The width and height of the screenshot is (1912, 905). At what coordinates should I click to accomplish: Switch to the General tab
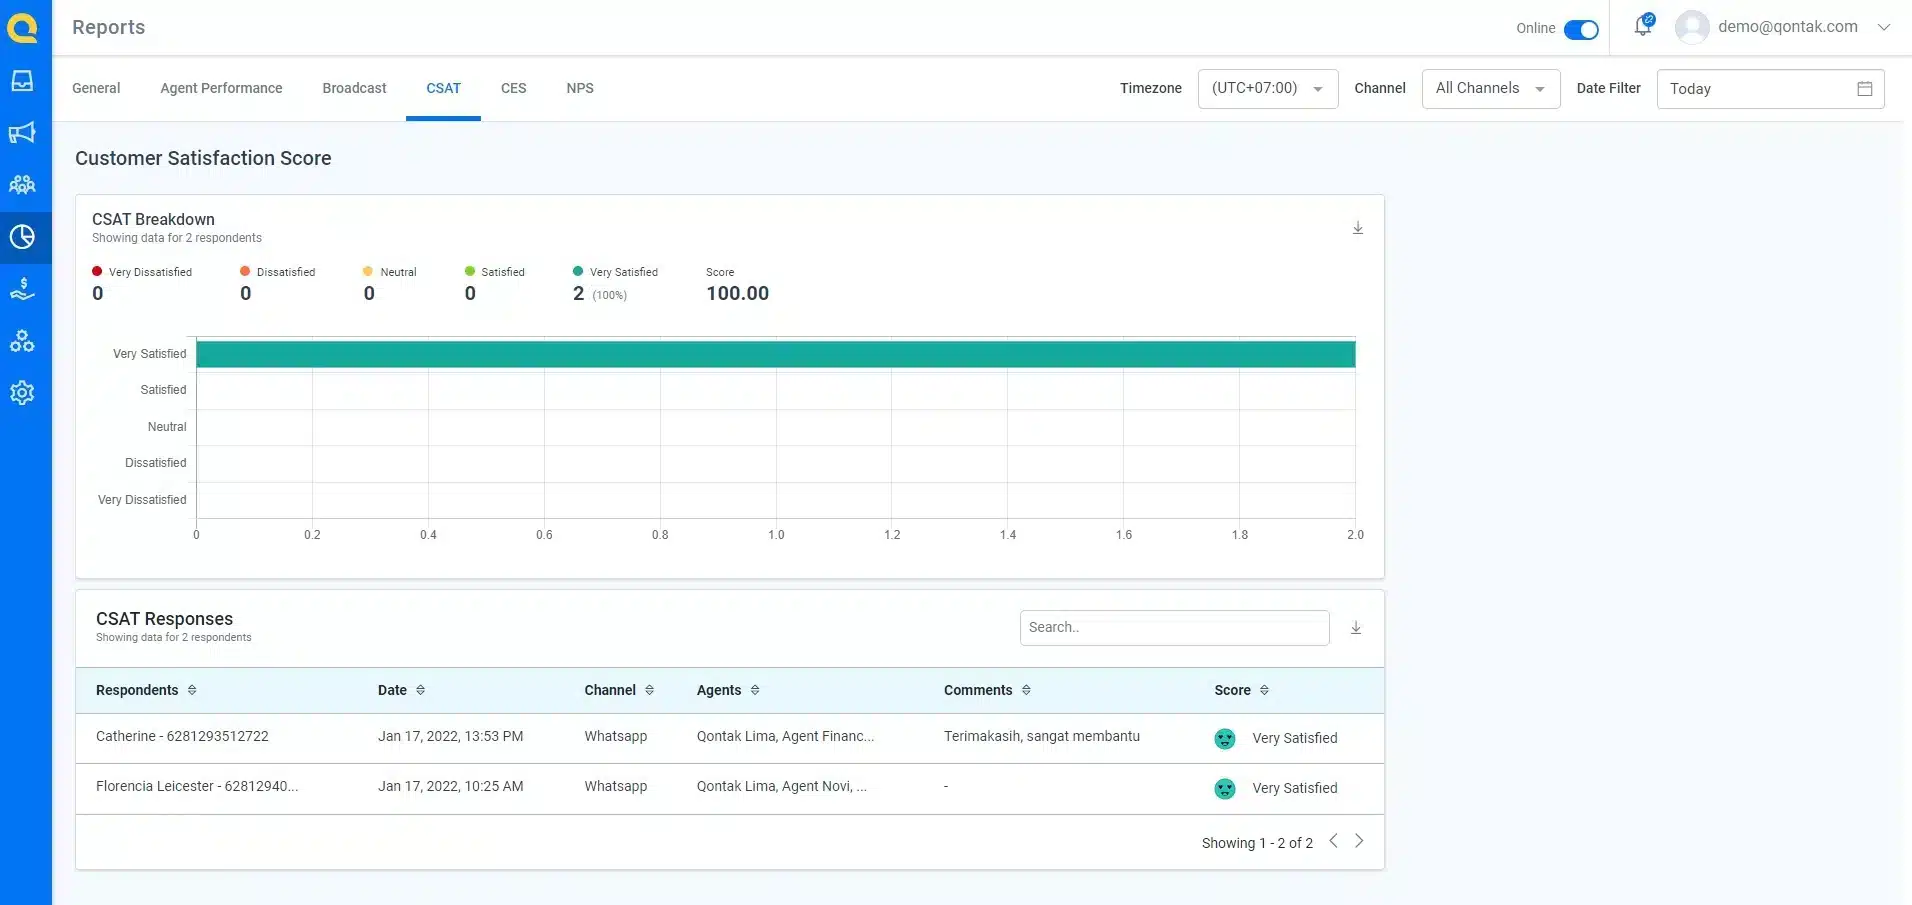point(96,88)
